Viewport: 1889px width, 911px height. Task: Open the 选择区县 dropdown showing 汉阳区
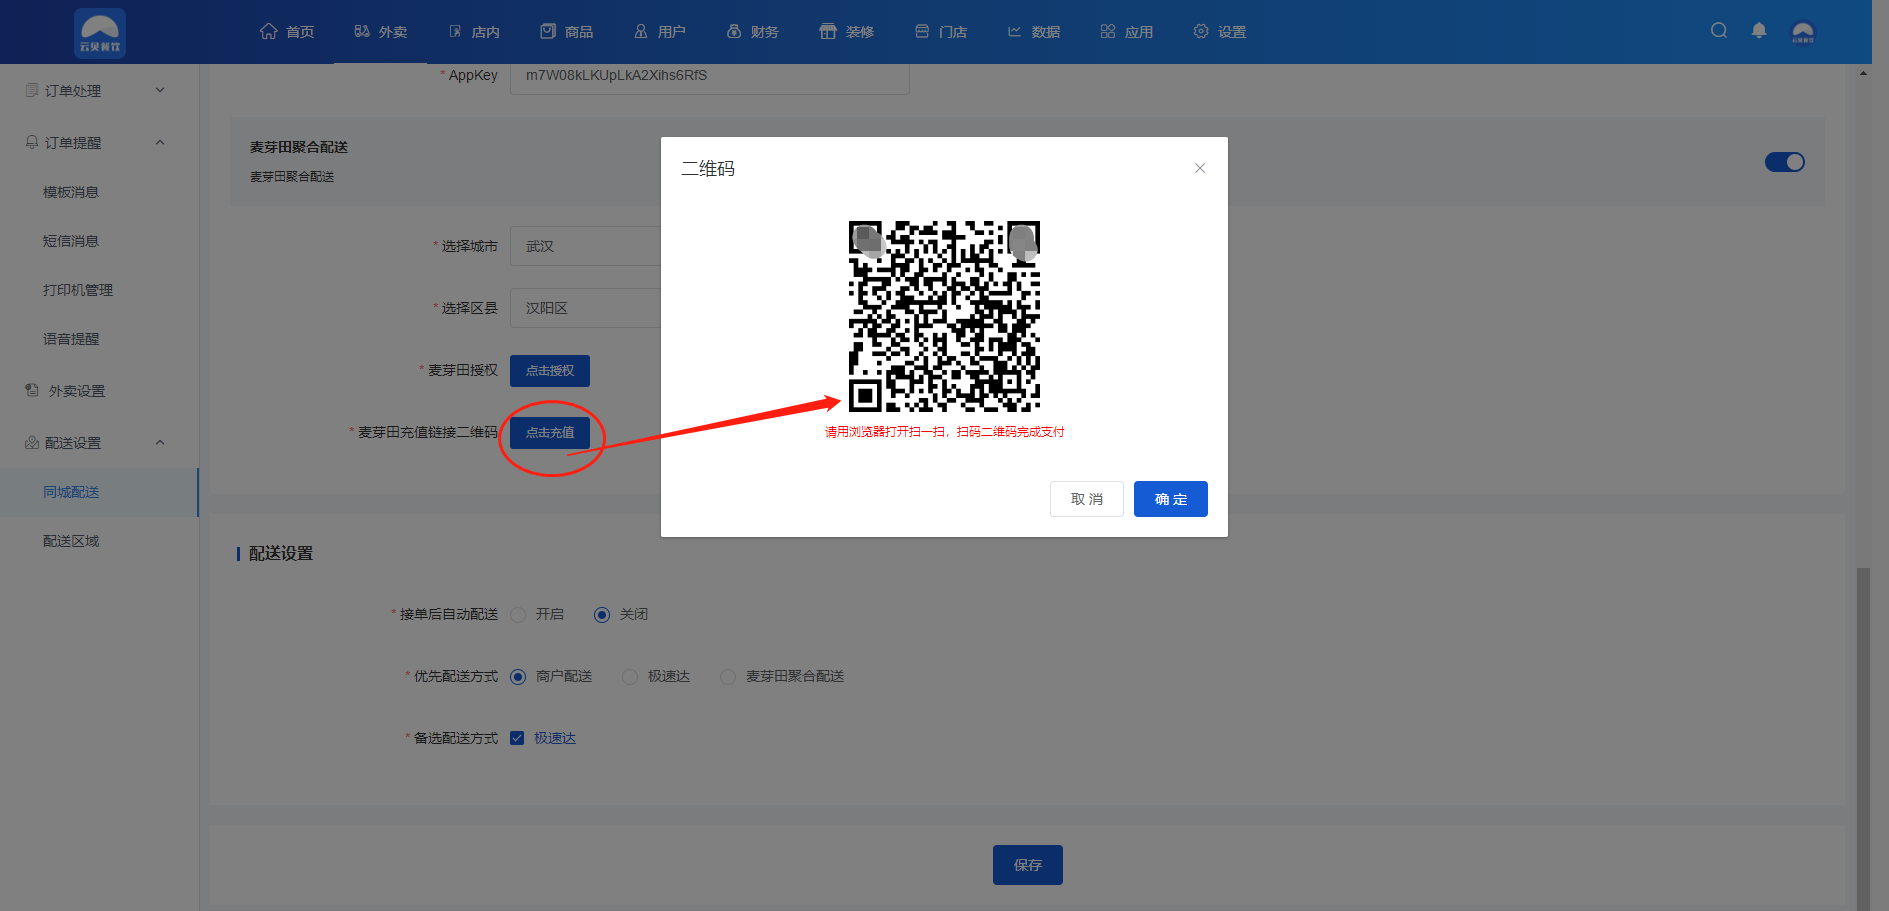[586, 308]
